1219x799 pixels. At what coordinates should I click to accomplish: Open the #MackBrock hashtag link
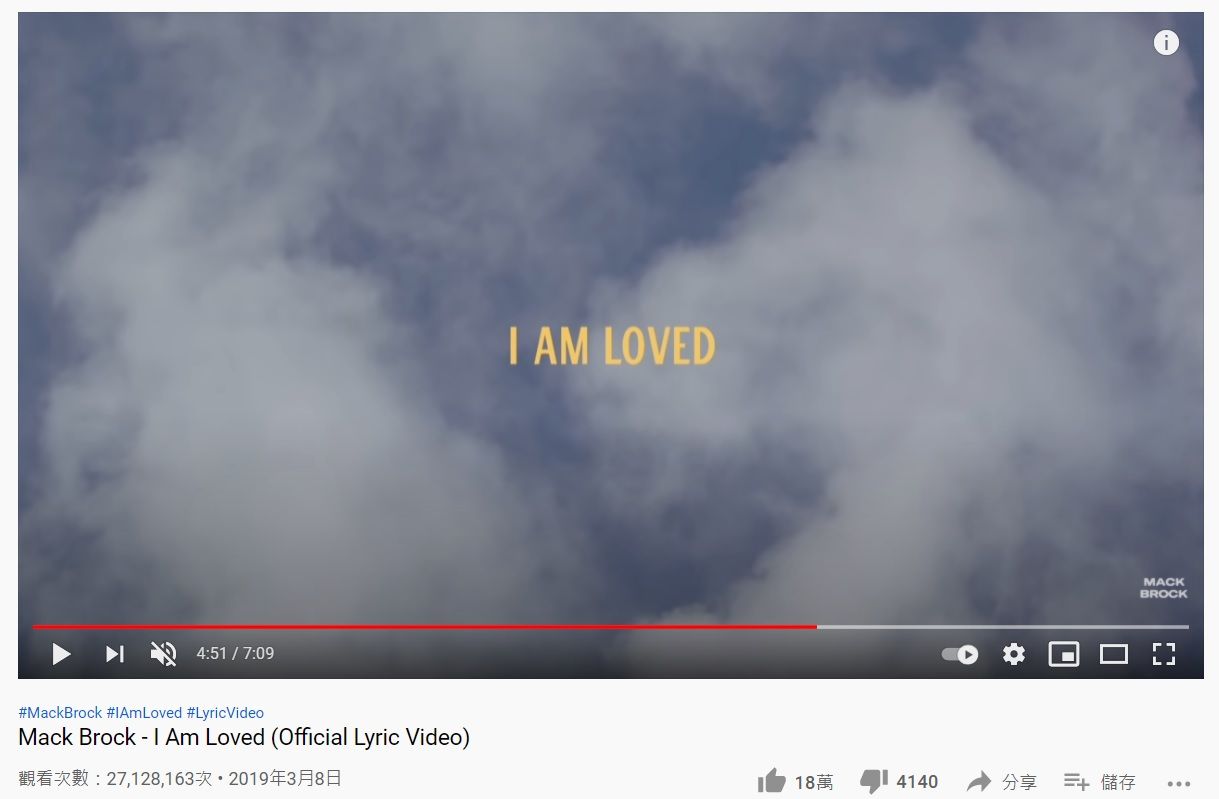point(60,713)
